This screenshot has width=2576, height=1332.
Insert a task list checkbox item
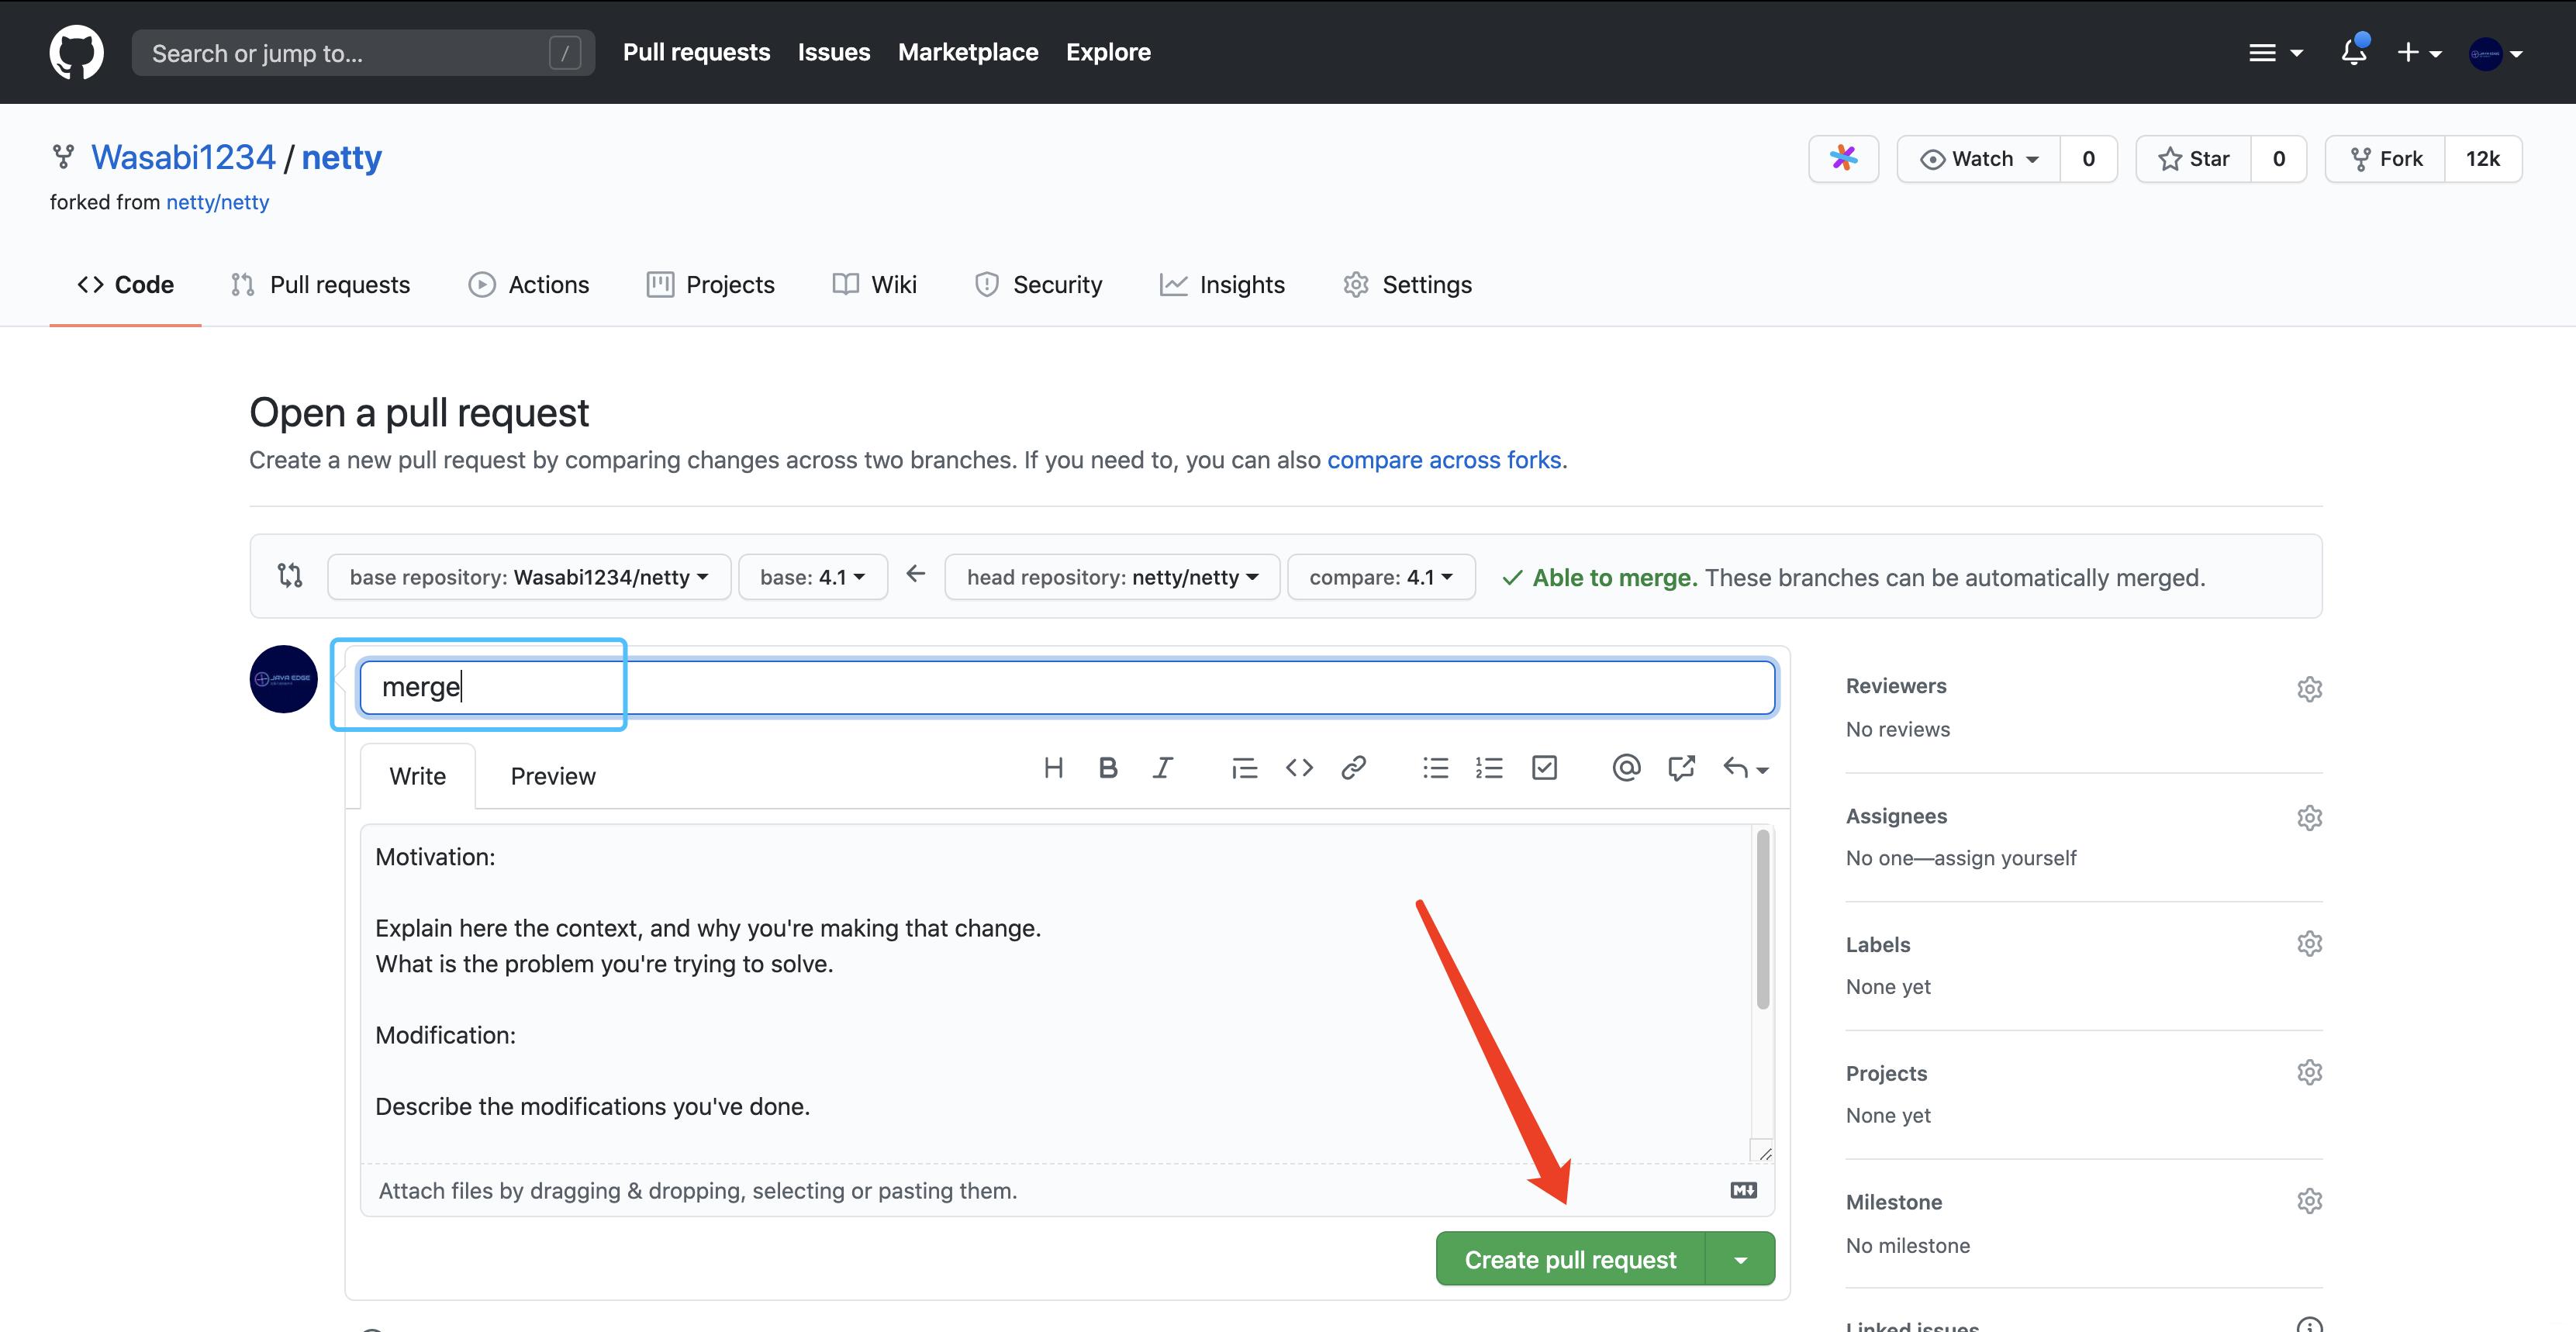click(x=1544, y=768)
